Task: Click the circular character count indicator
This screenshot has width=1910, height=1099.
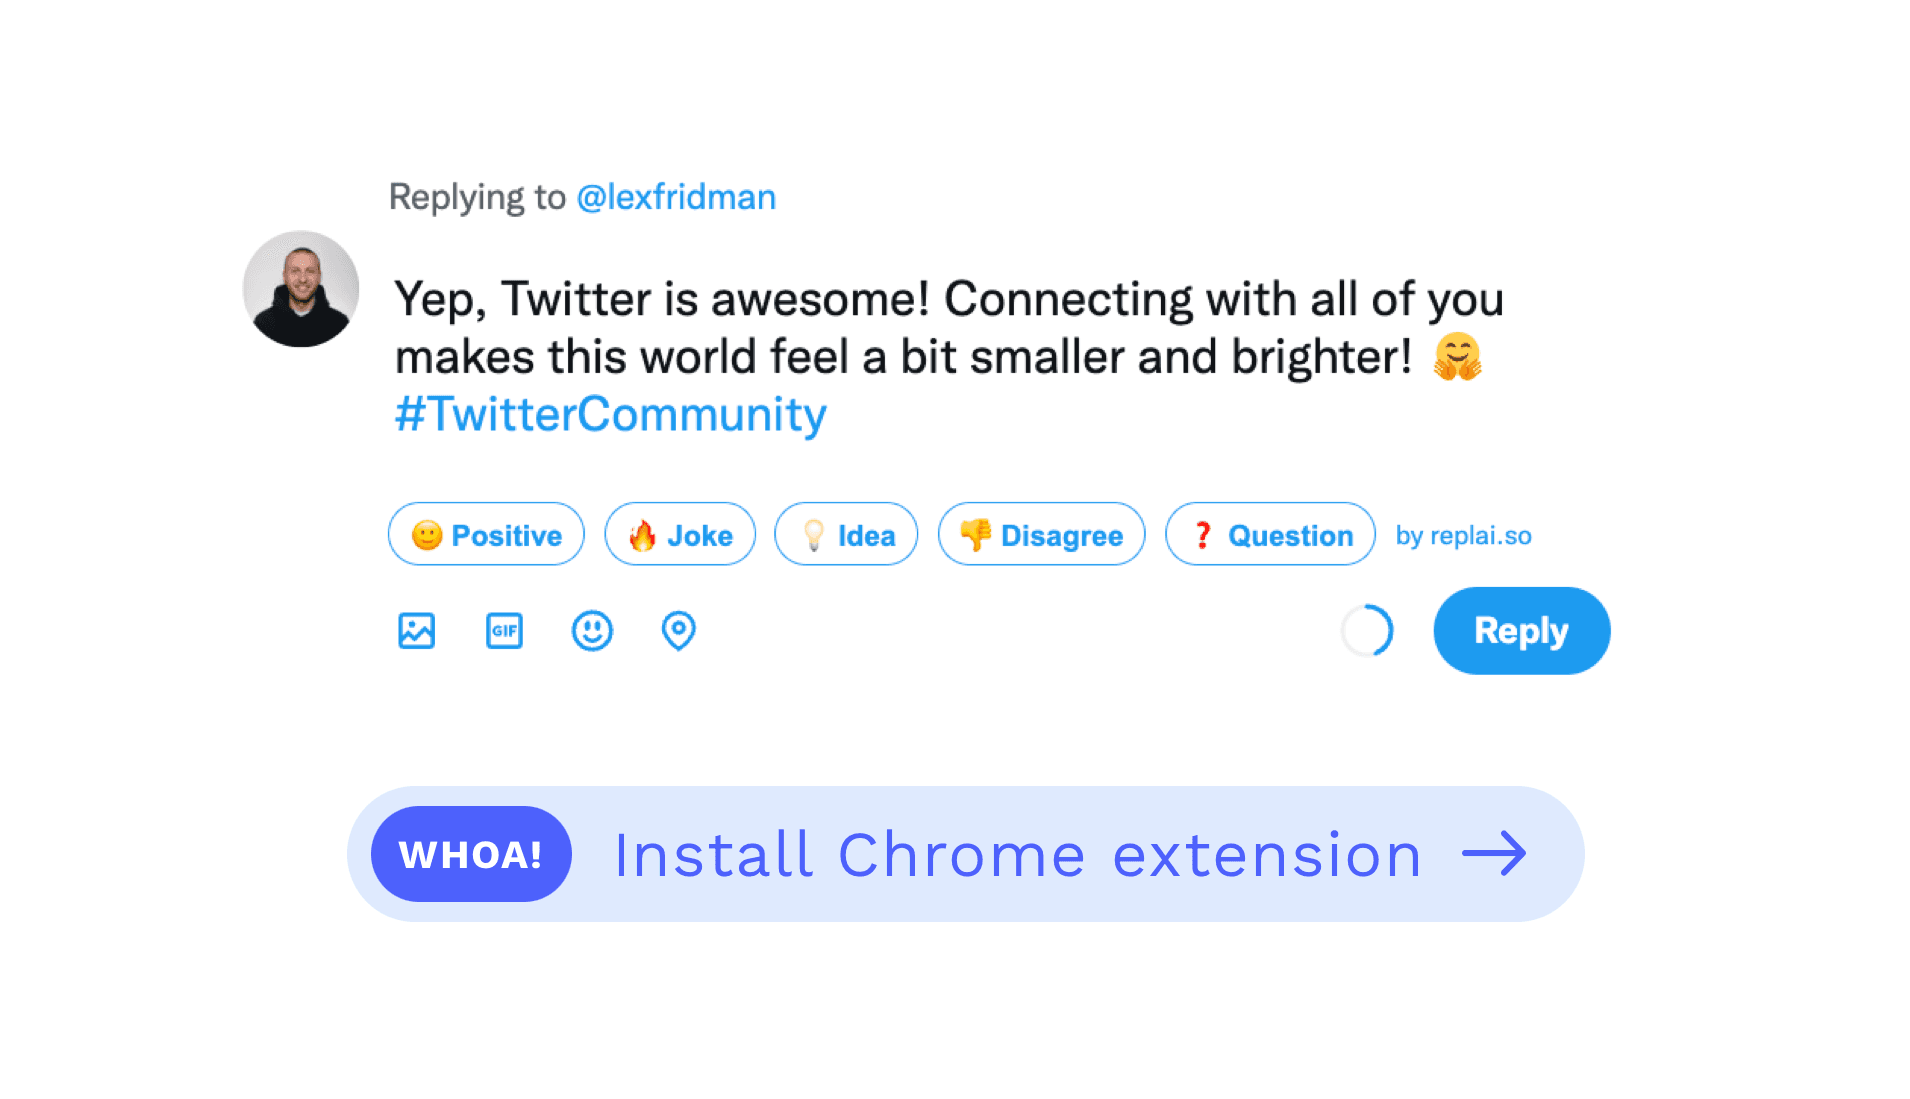Action: 1367,631
